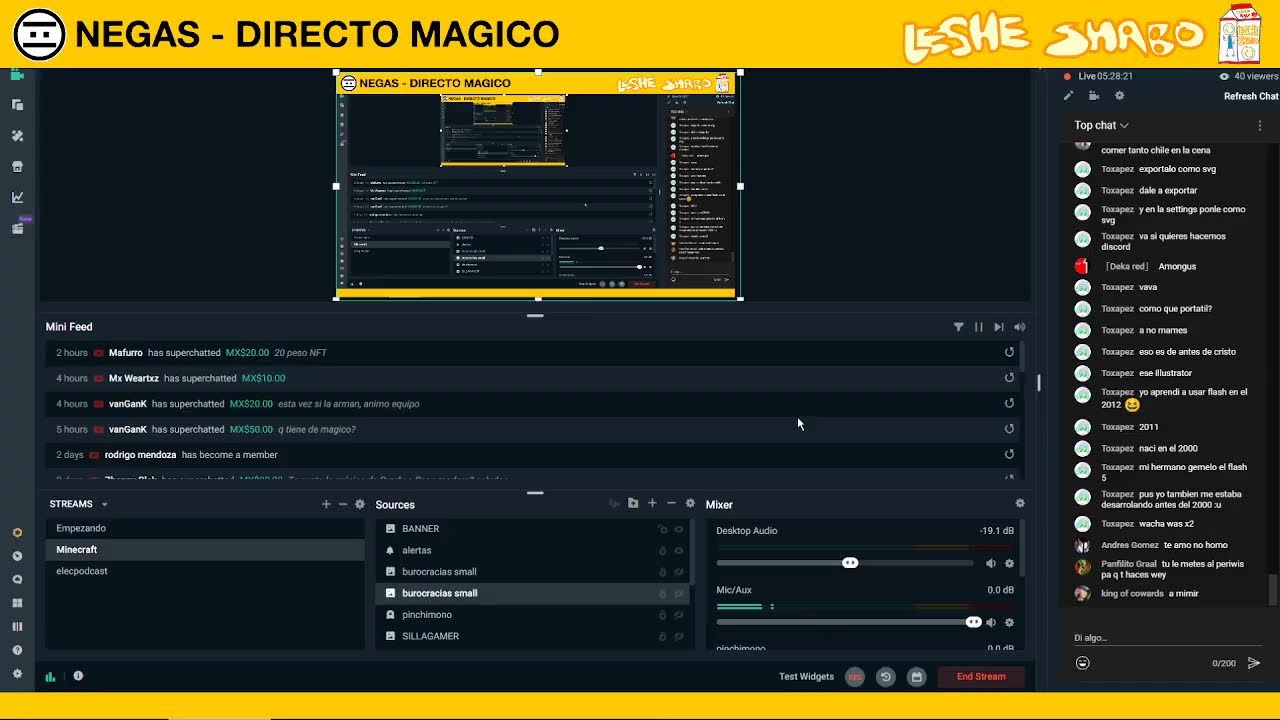Toggle BANNER source visibility eye
1280x720 pixels.
(x=679, y=529)
